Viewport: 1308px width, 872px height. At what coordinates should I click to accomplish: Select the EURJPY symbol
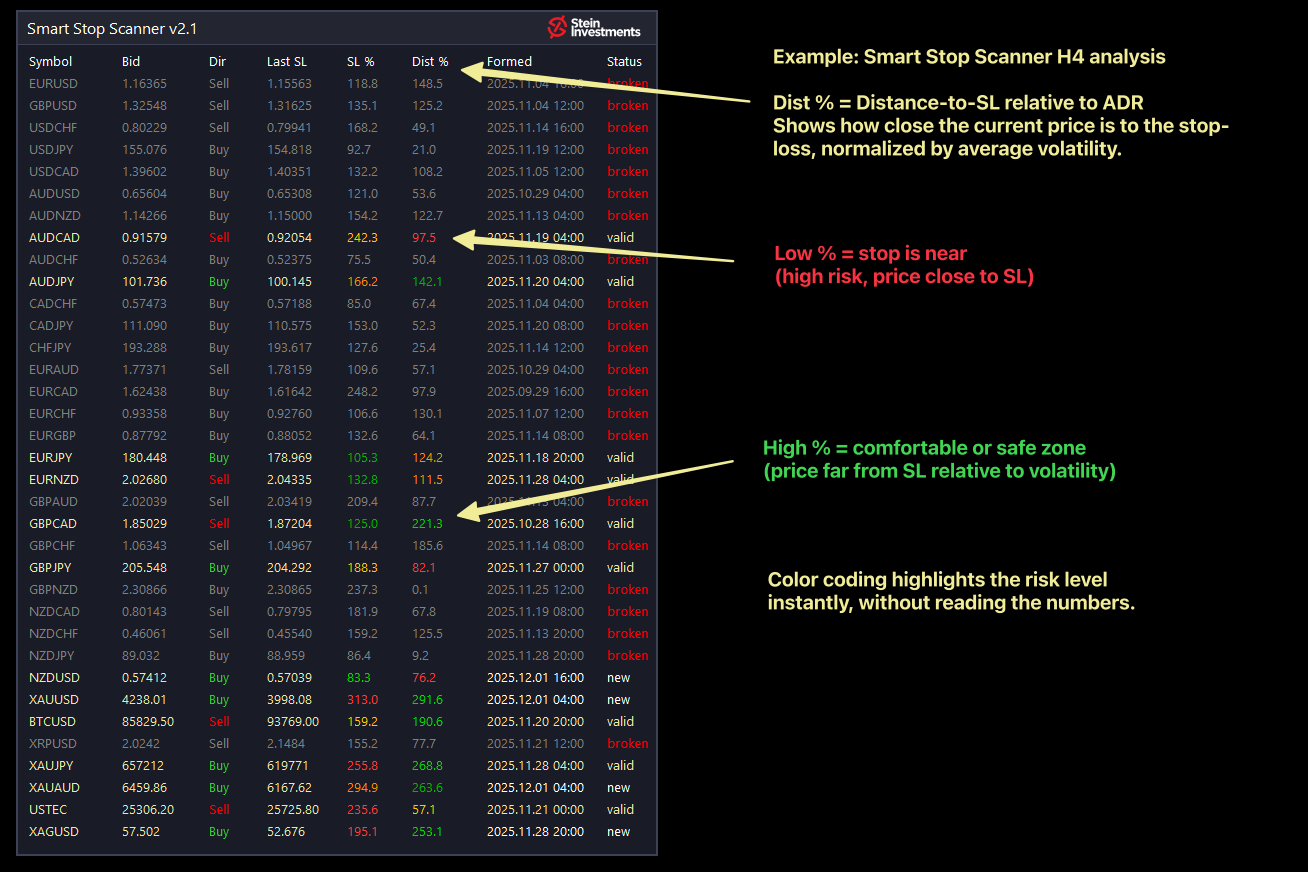[x=51, y=458]
